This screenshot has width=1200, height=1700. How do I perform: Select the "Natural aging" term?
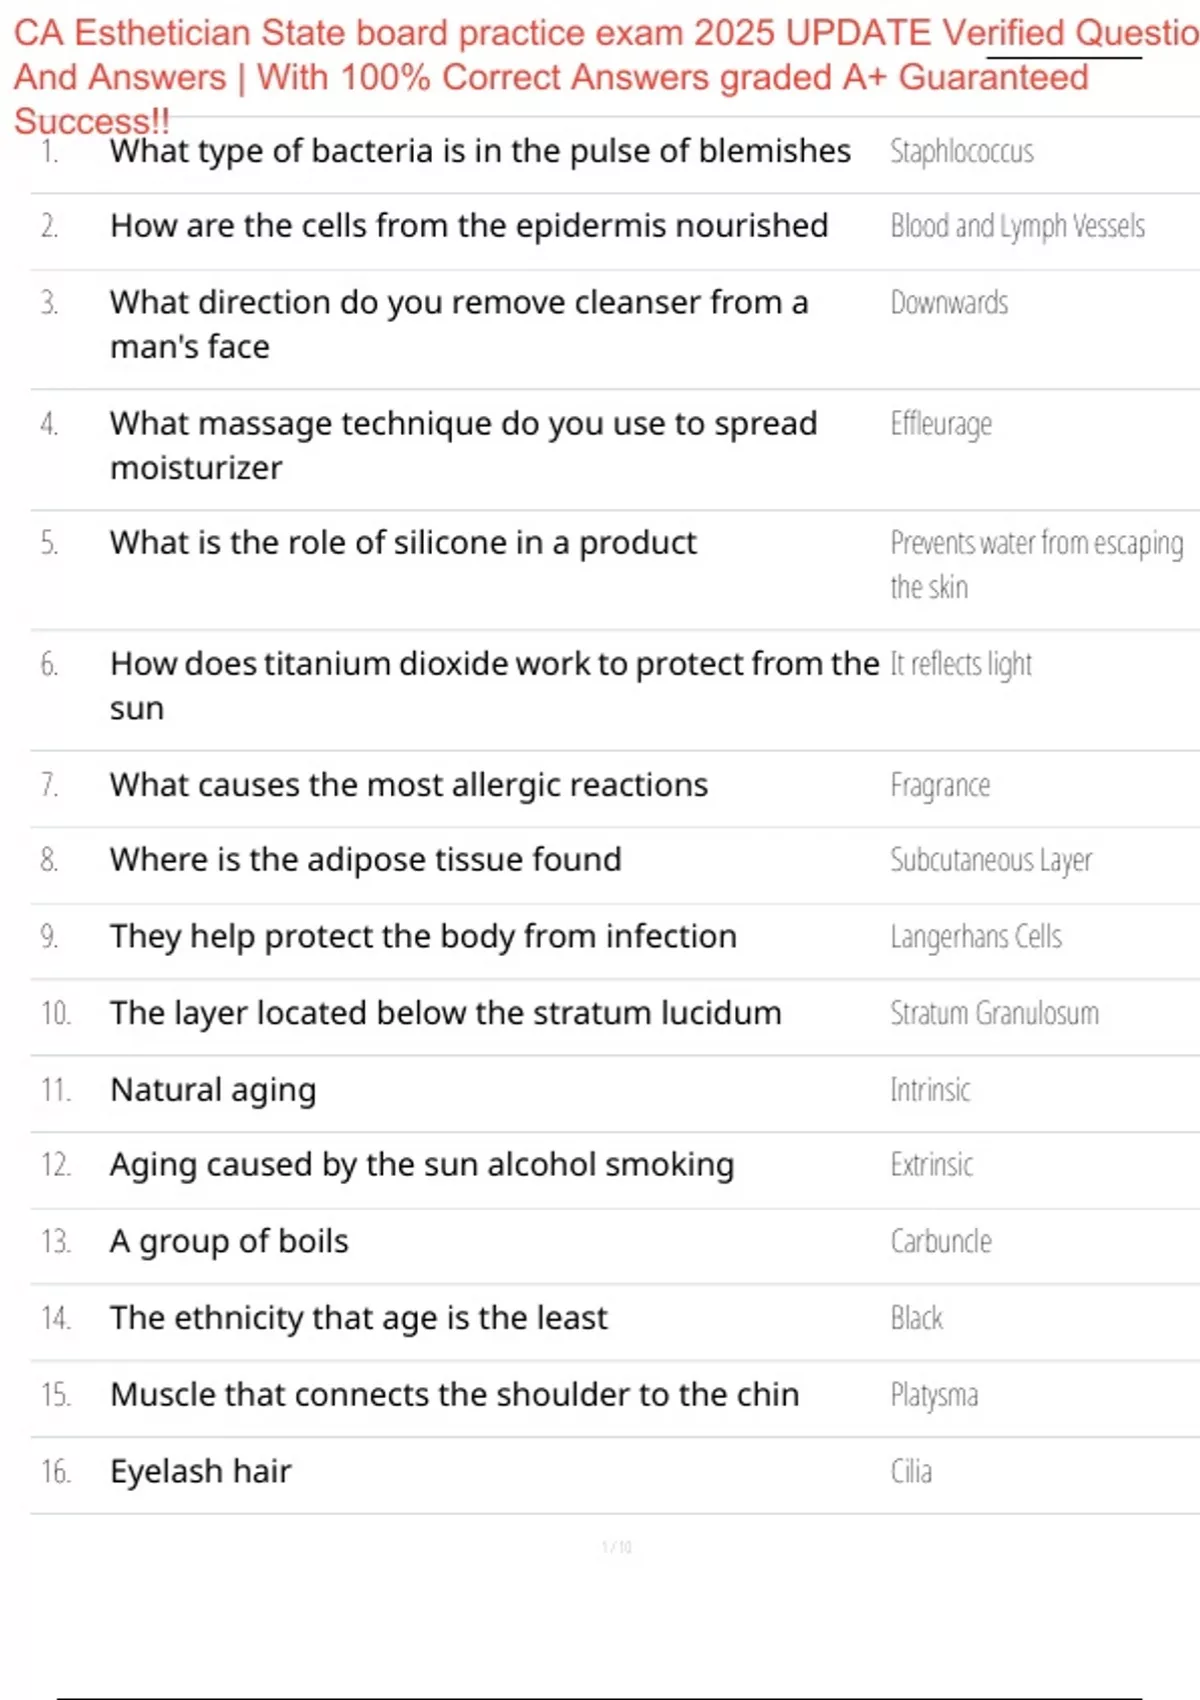coord(213,1090)
